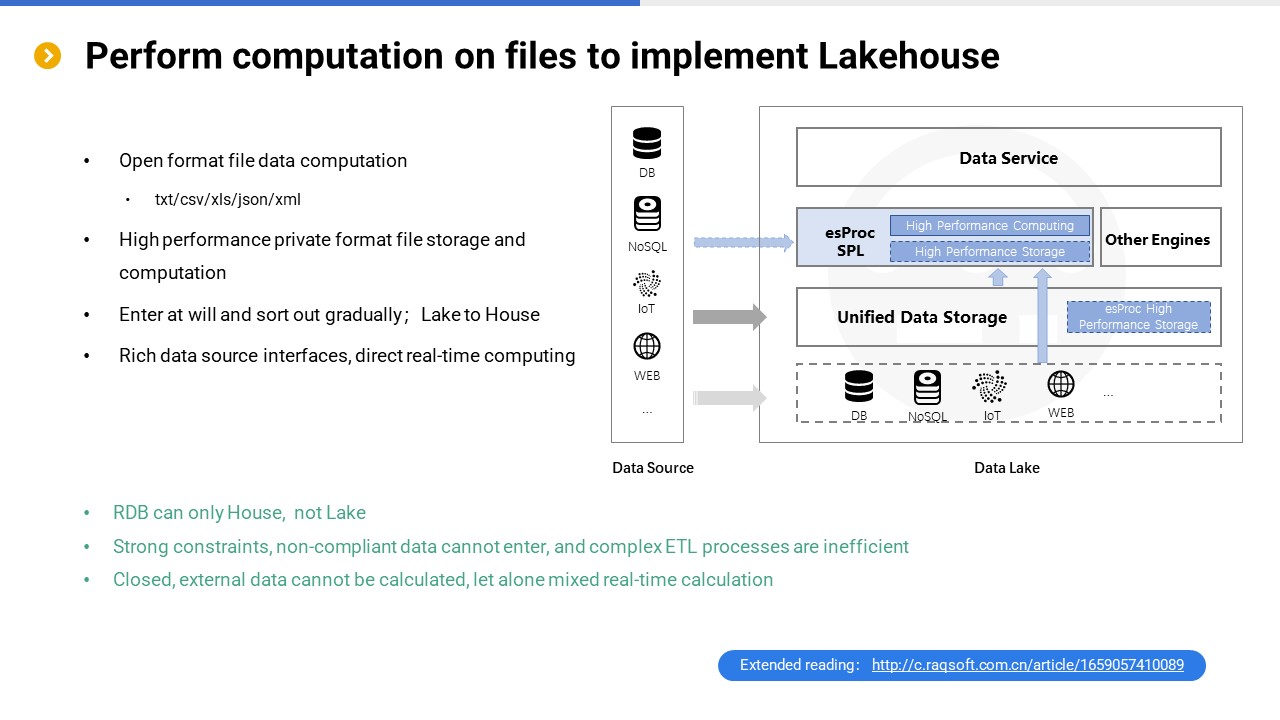The width and height of the screenshot is (1280, 720).
Task: Click the DB icon inside the Data Lake box
Action: coord(859,386)
